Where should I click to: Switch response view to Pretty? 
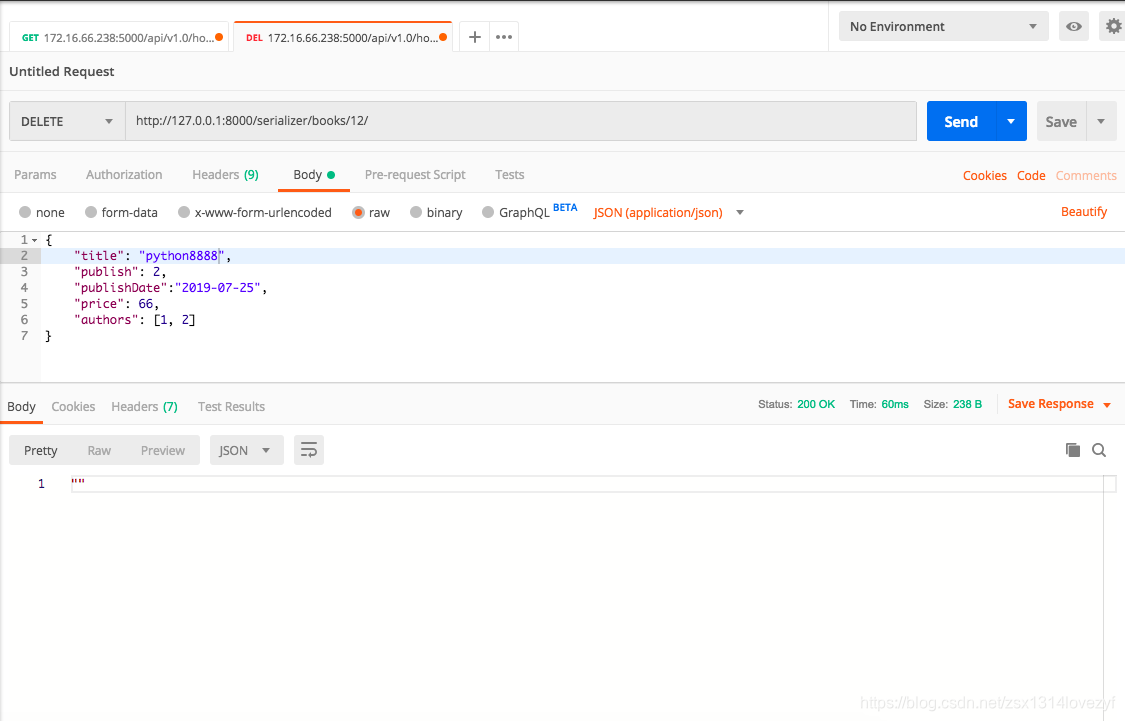40,450
